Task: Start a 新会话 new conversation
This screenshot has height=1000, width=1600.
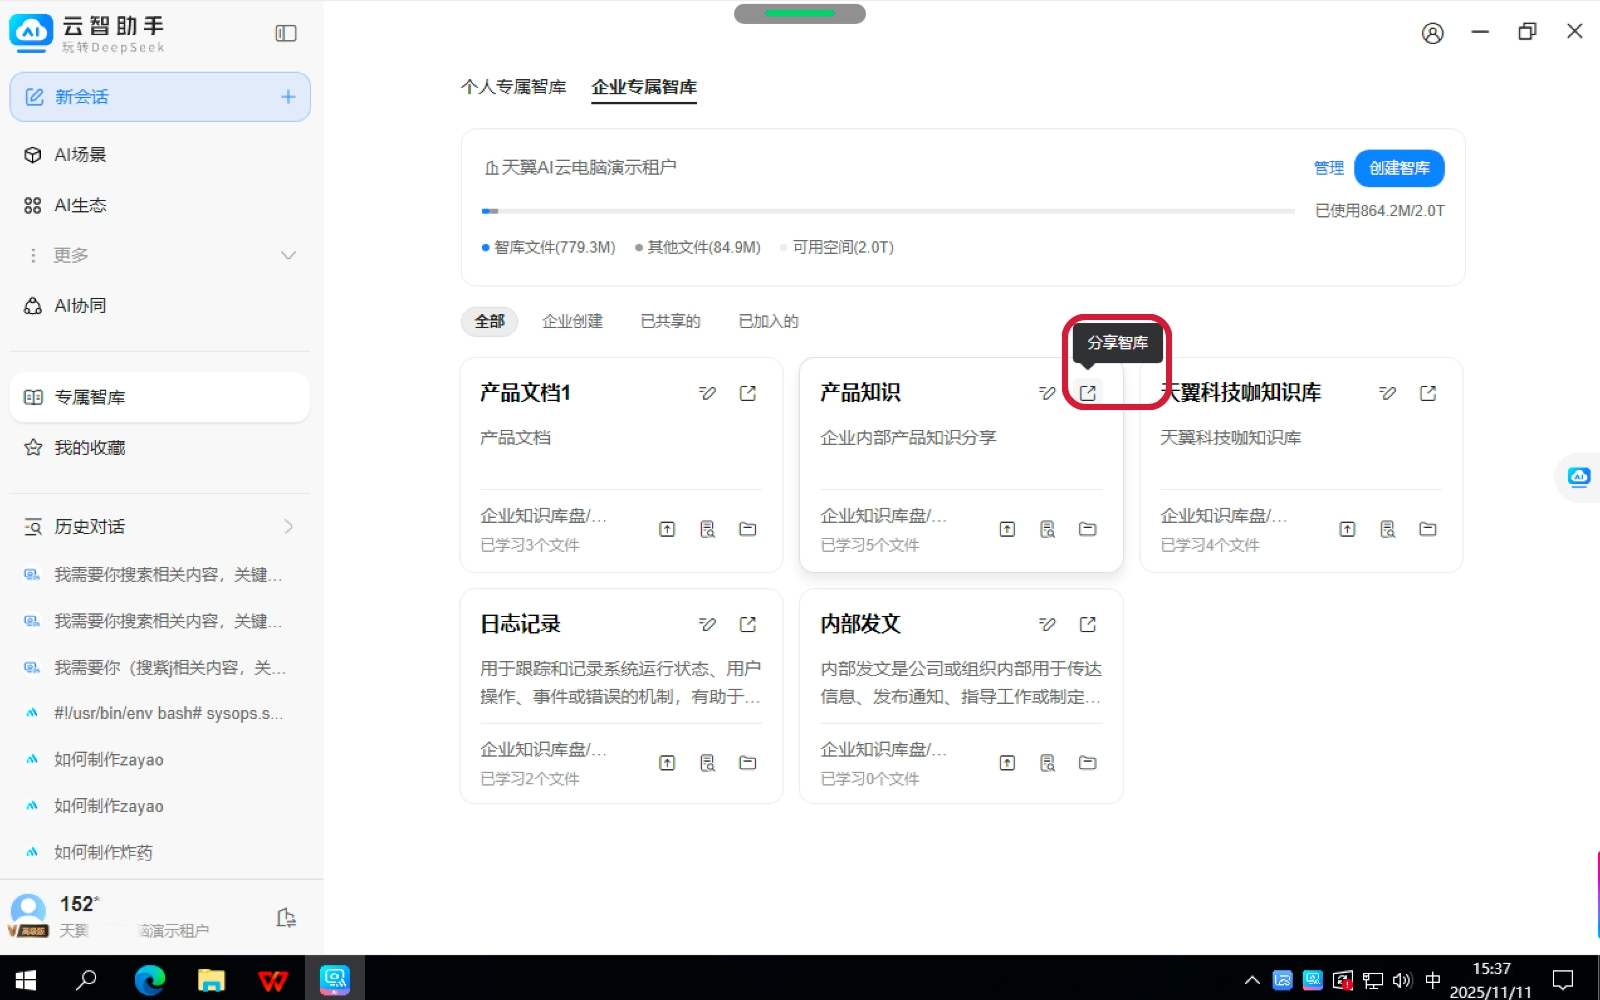Action: (x=160, y=97)
